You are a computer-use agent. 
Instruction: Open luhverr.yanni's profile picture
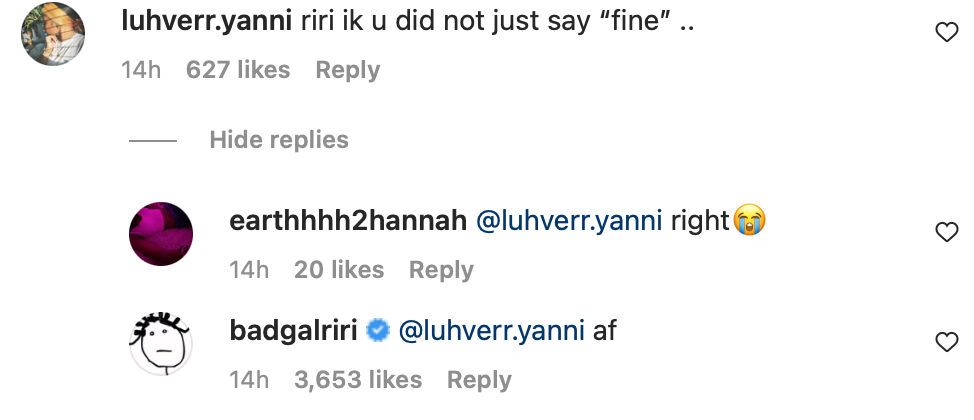coord(52,35)
